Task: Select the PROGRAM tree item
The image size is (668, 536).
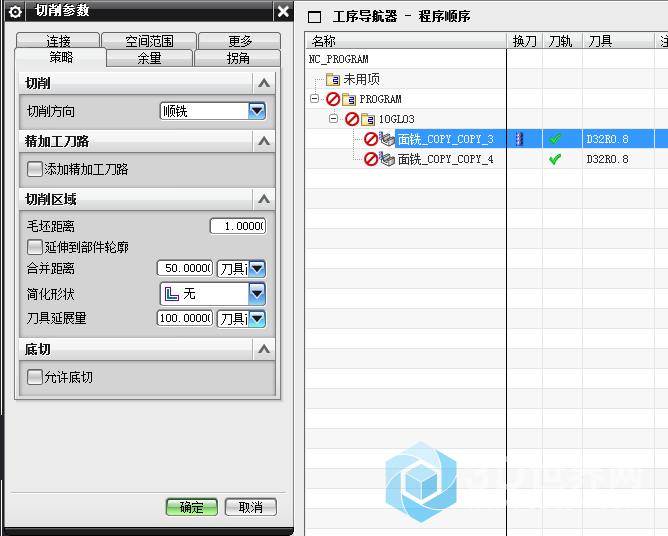Action: click(x=380, y=99)
